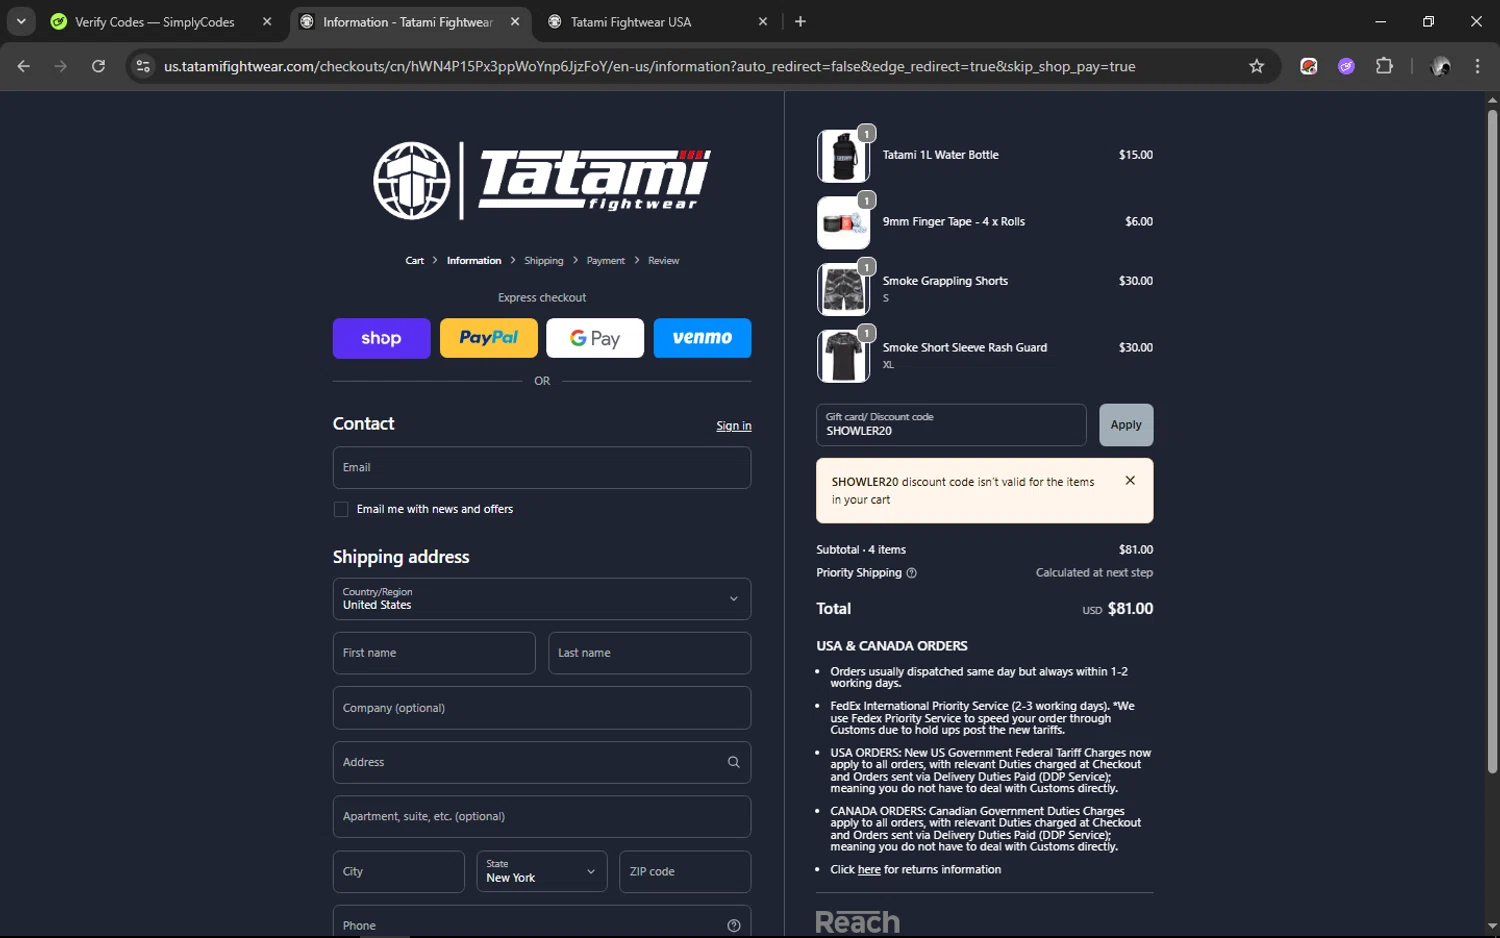Pay with Venmo express button
The image size is (1500, 938).
(x=702, y=338)
